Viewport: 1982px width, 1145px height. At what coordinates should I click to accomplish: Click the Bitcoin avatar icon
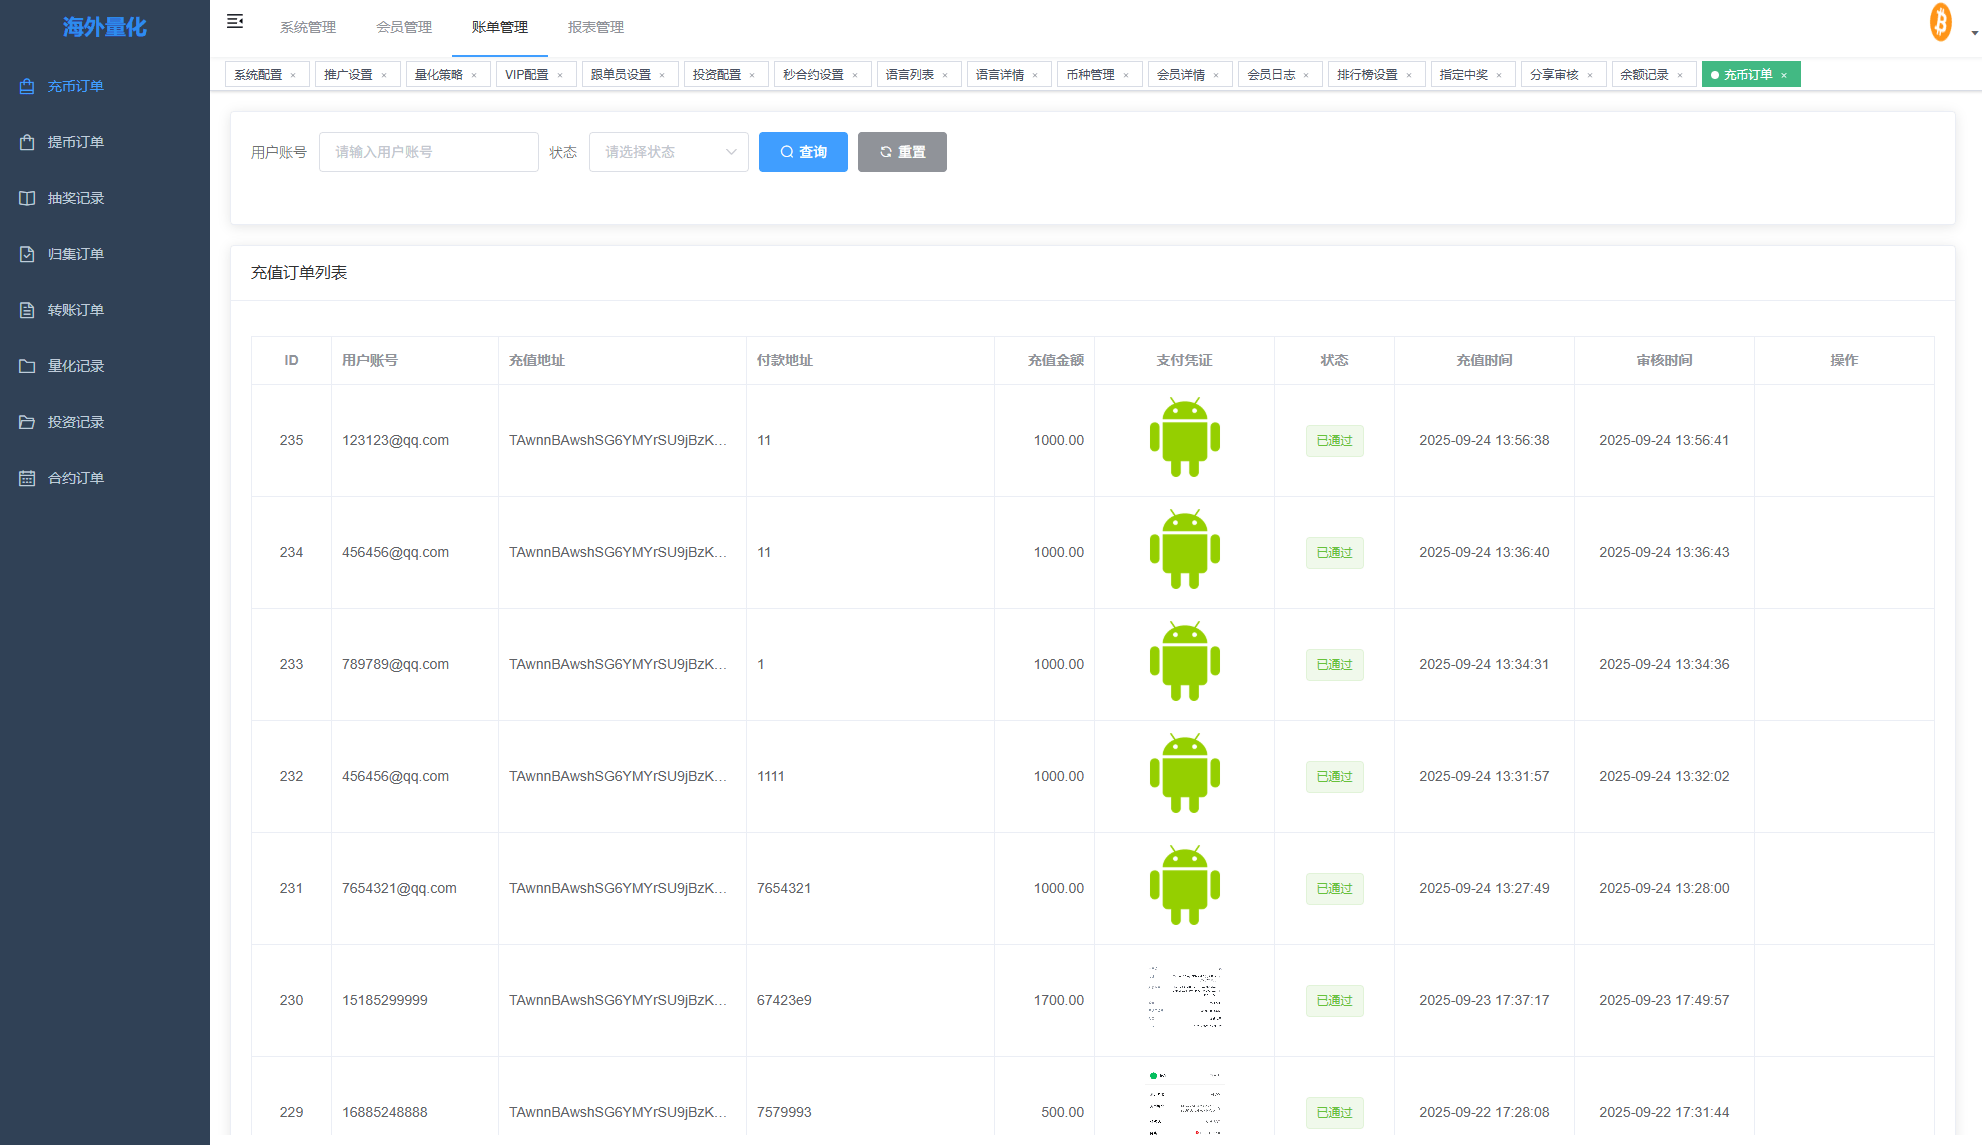pyautogui.click(x=1940, y=22)
